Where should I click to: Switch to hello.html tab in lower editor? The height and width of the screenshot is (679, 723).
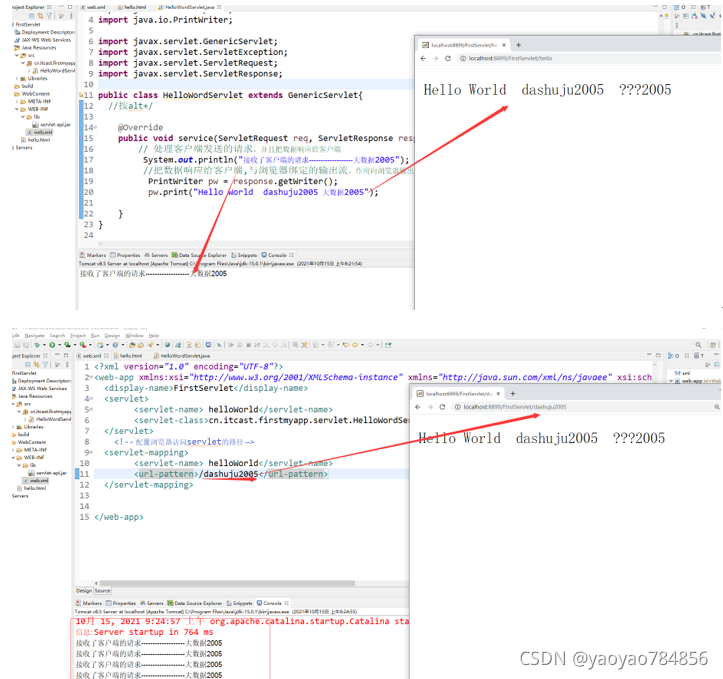click(x=128, y=356)
